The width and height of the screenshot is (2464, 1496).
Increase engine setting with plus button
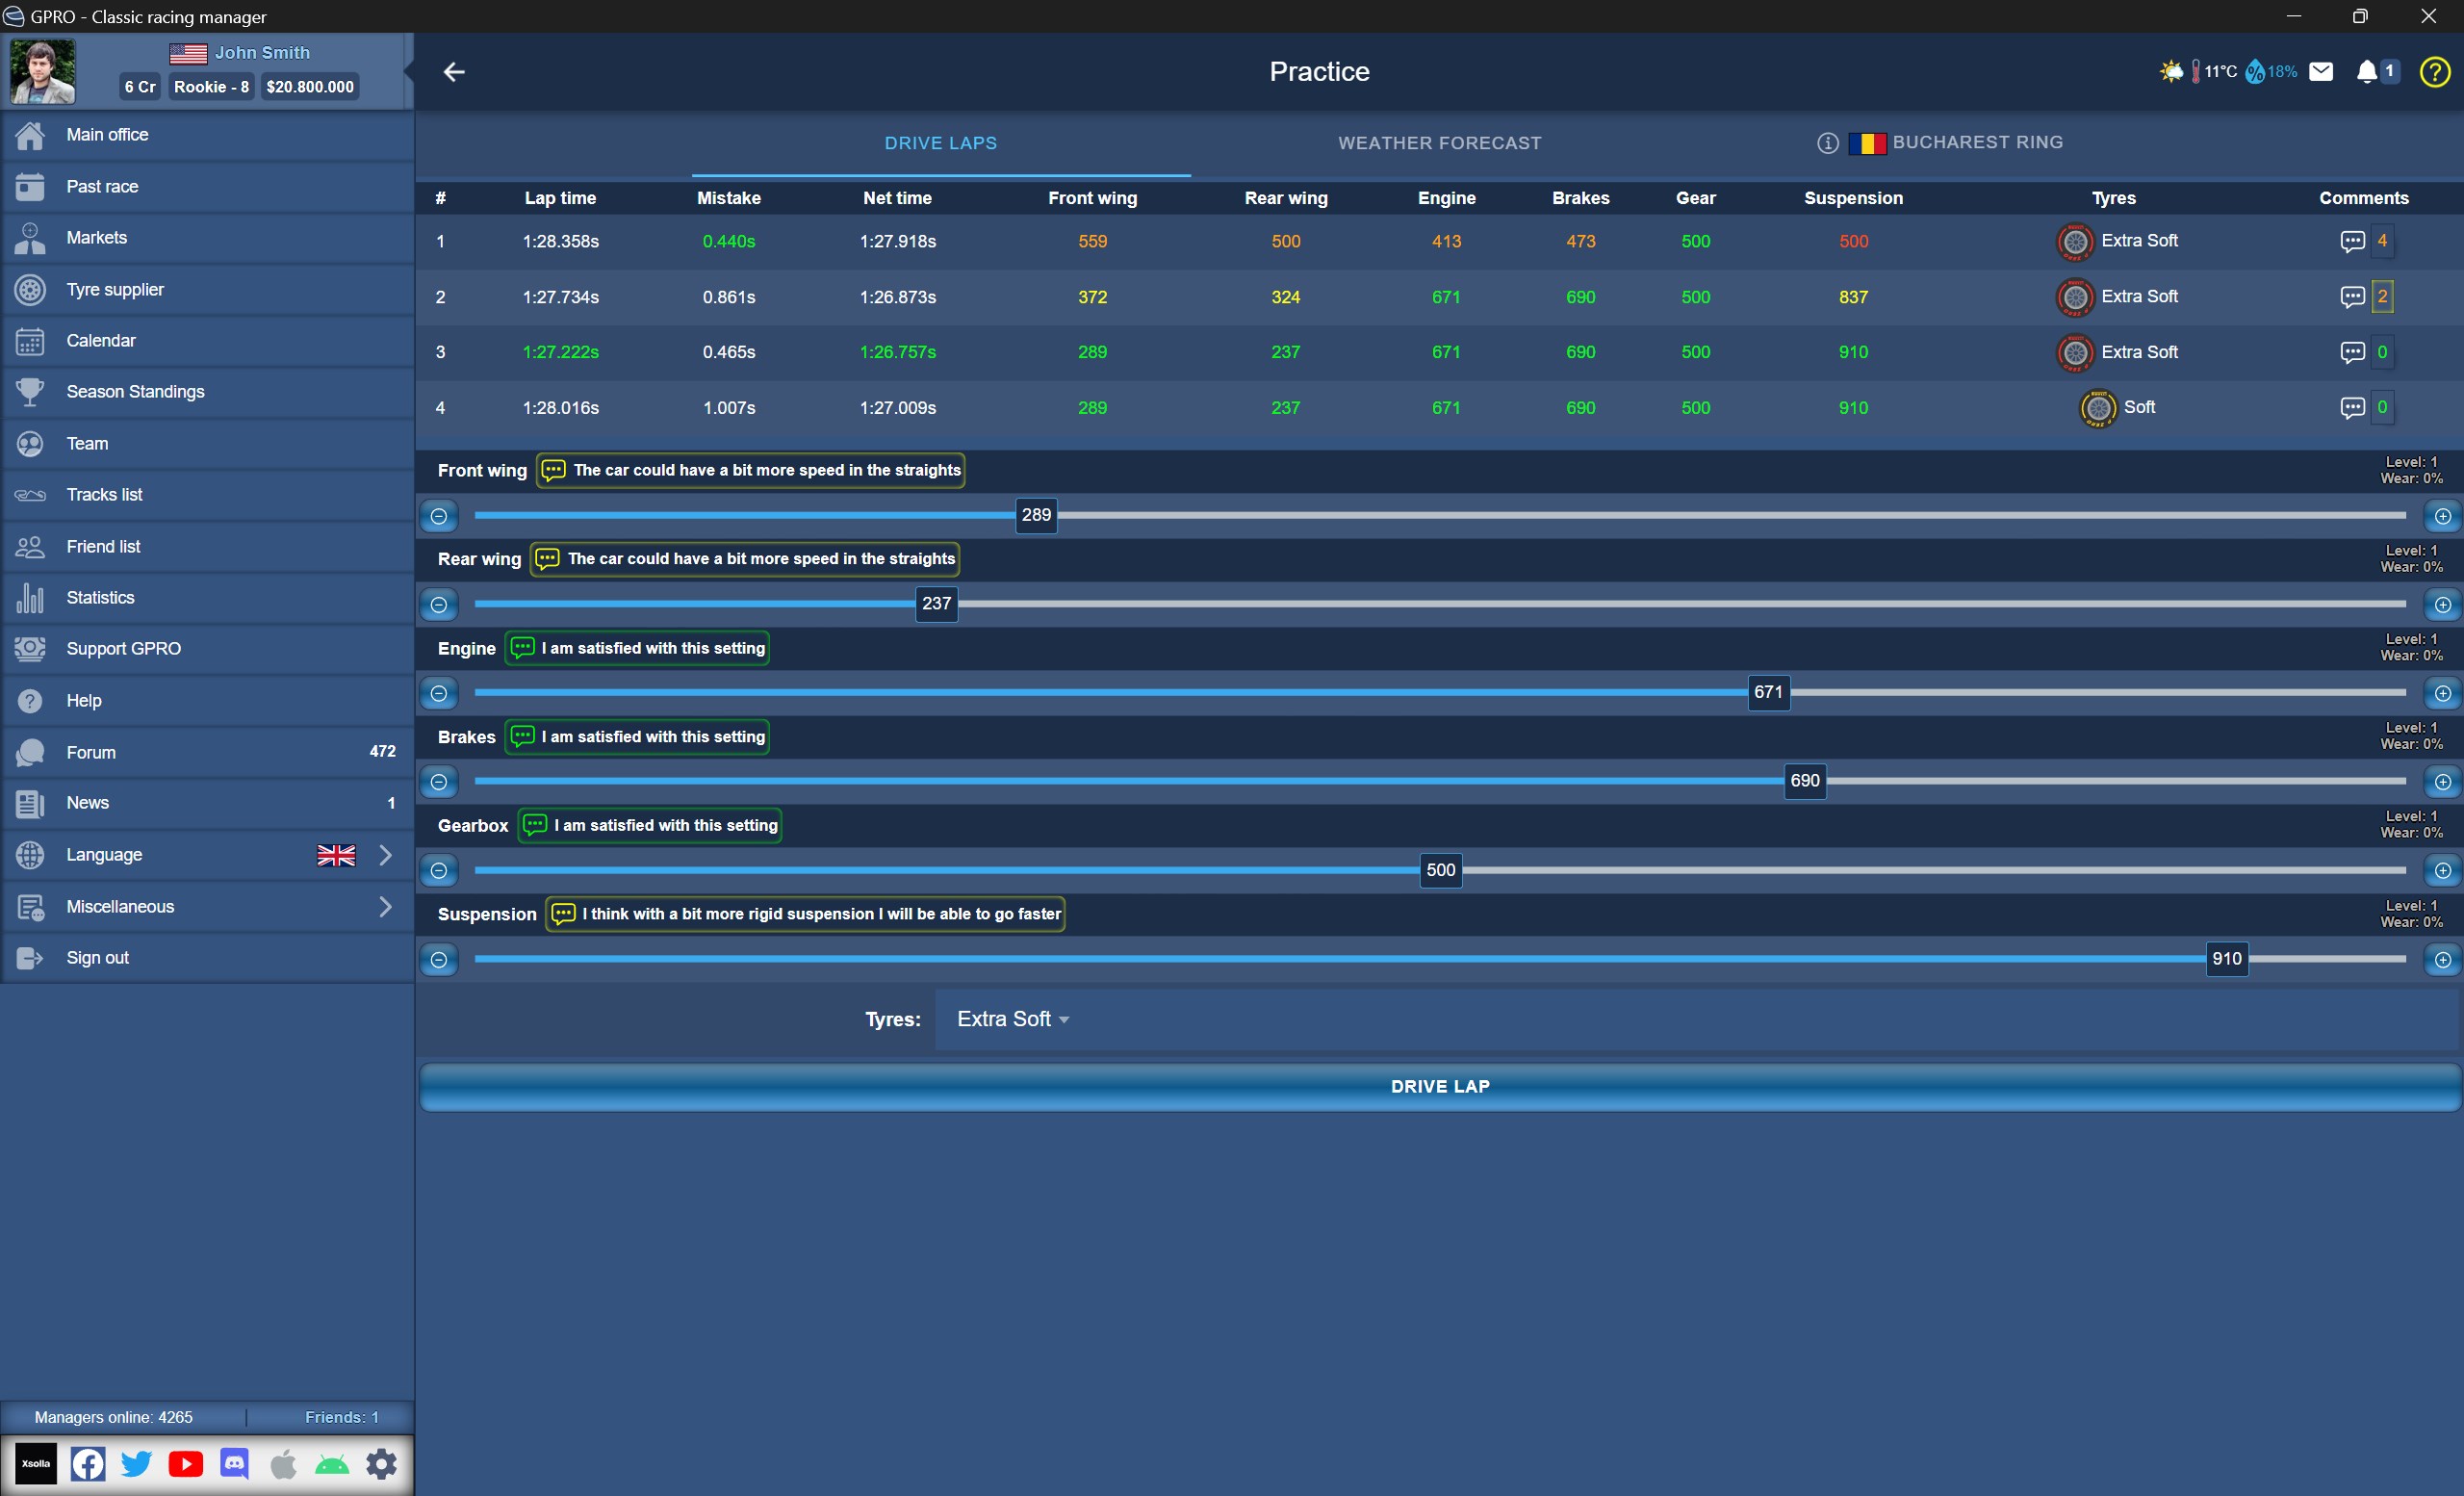(x=2442, y=693)
